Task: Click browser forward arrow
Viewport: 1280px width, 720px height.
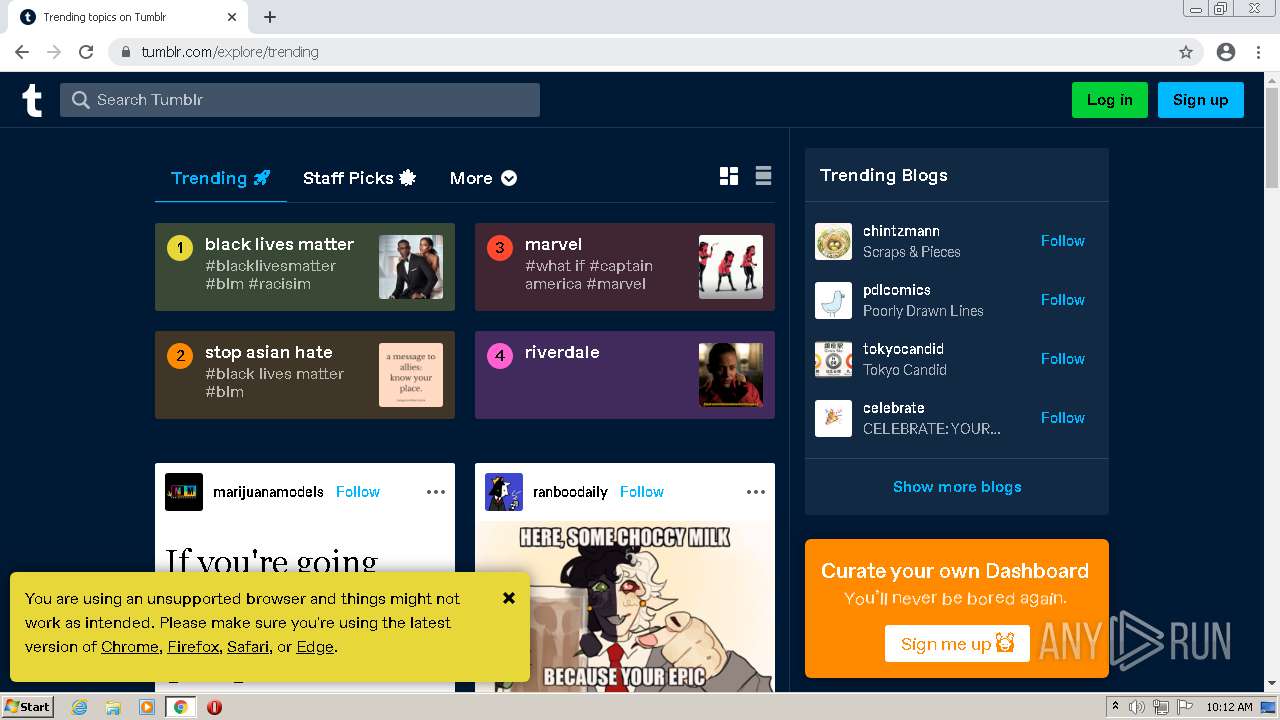Action: tap(54, 52)
